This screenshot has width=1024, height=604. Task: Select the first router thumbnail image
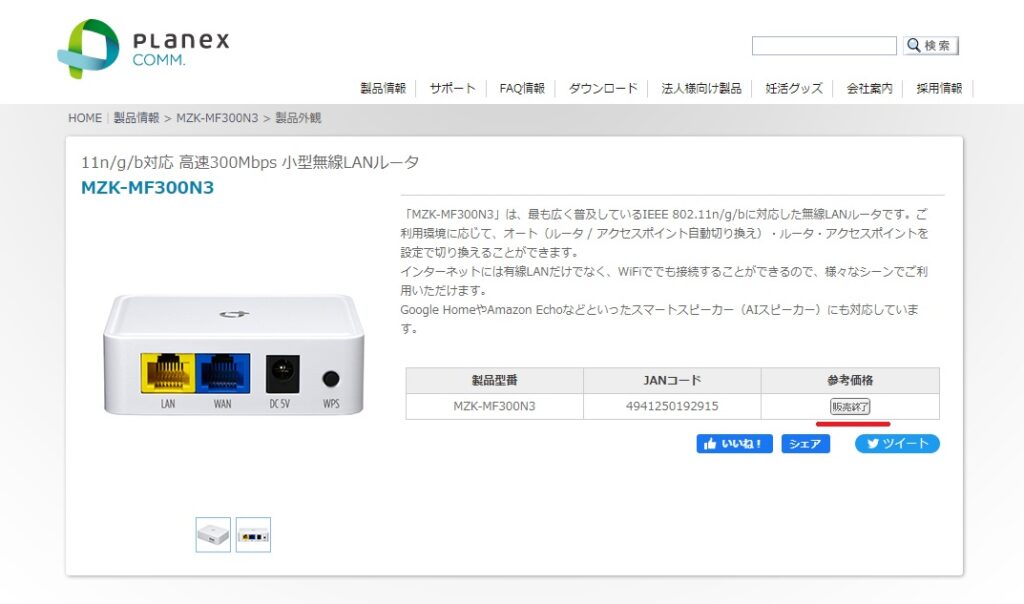coord(213,535)
